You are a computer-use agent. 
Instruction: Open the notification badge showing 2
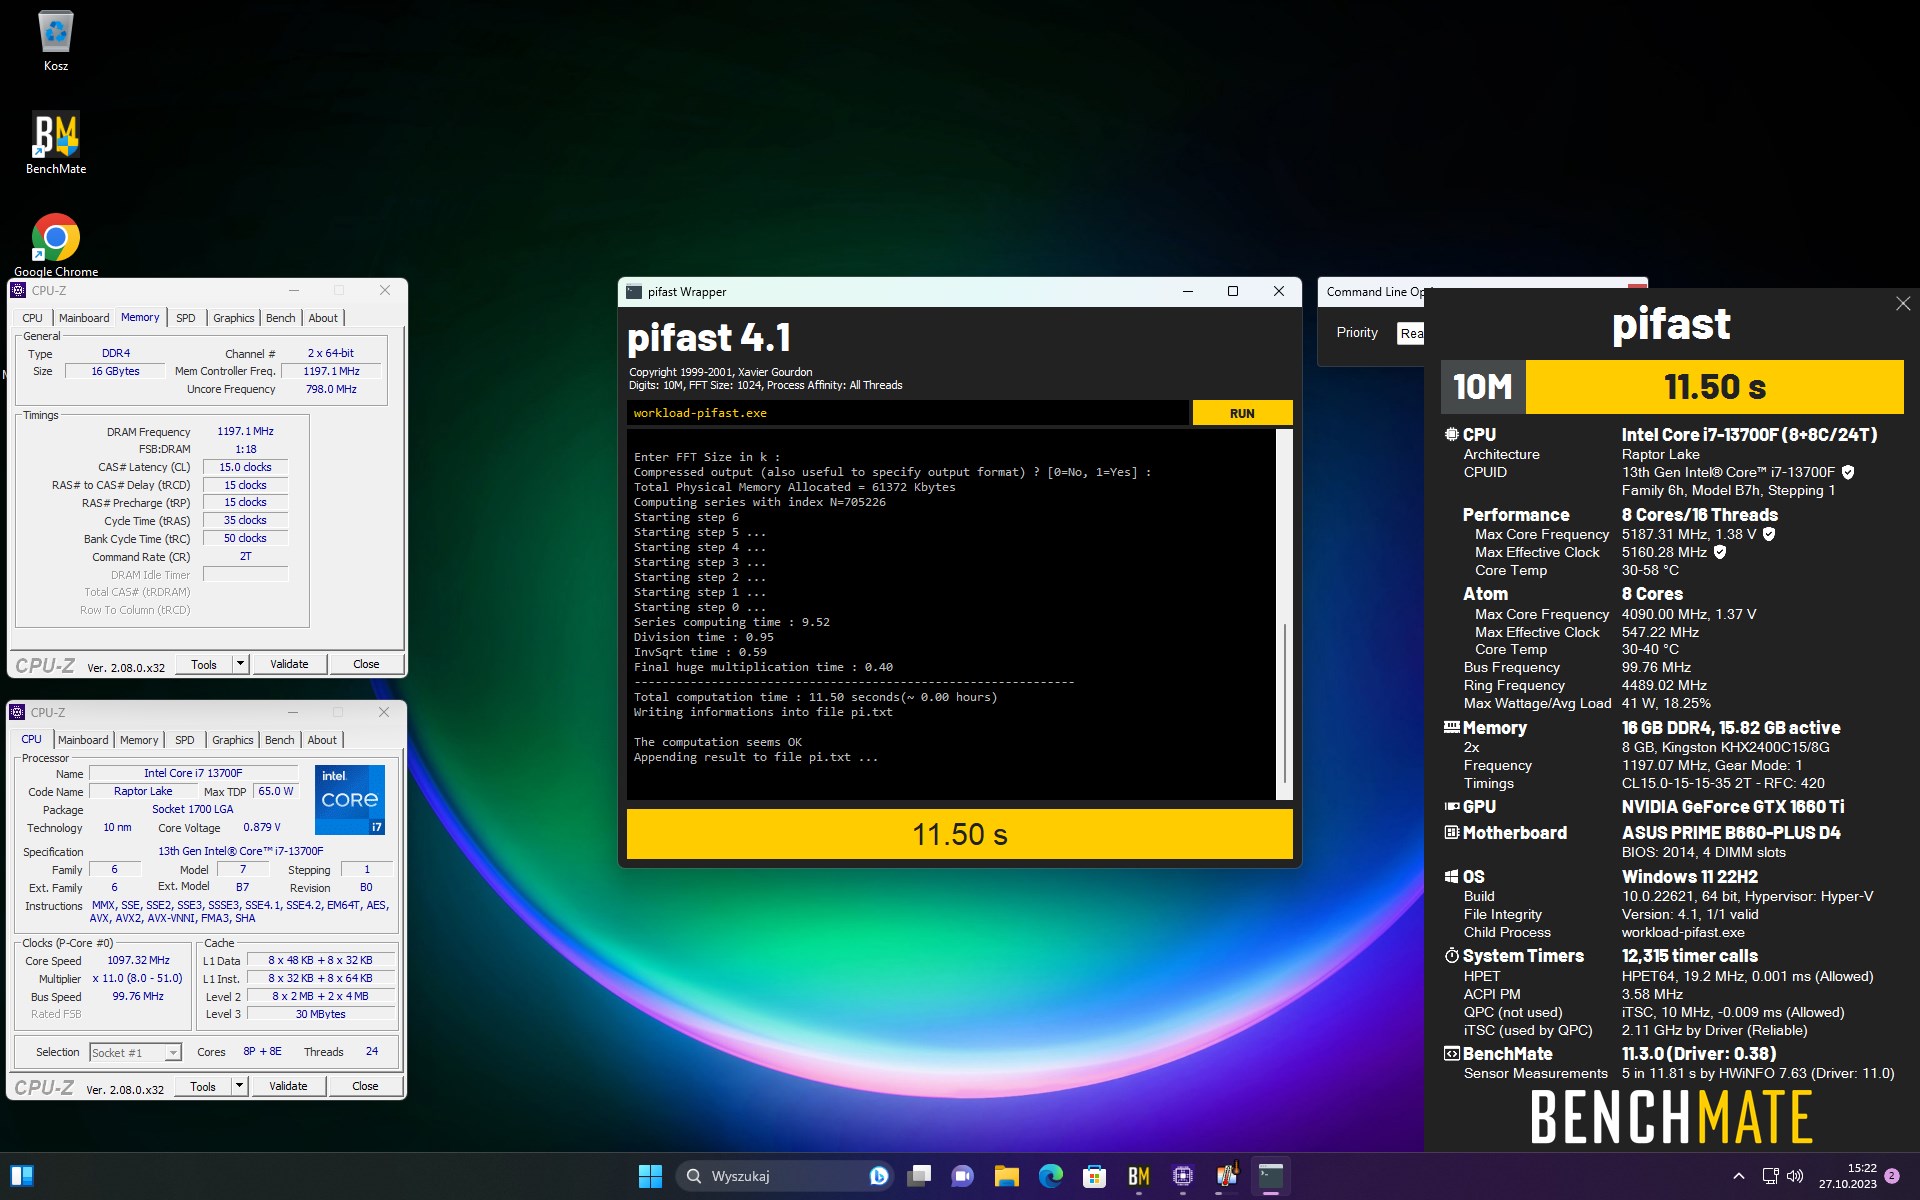[1892, 1176]
